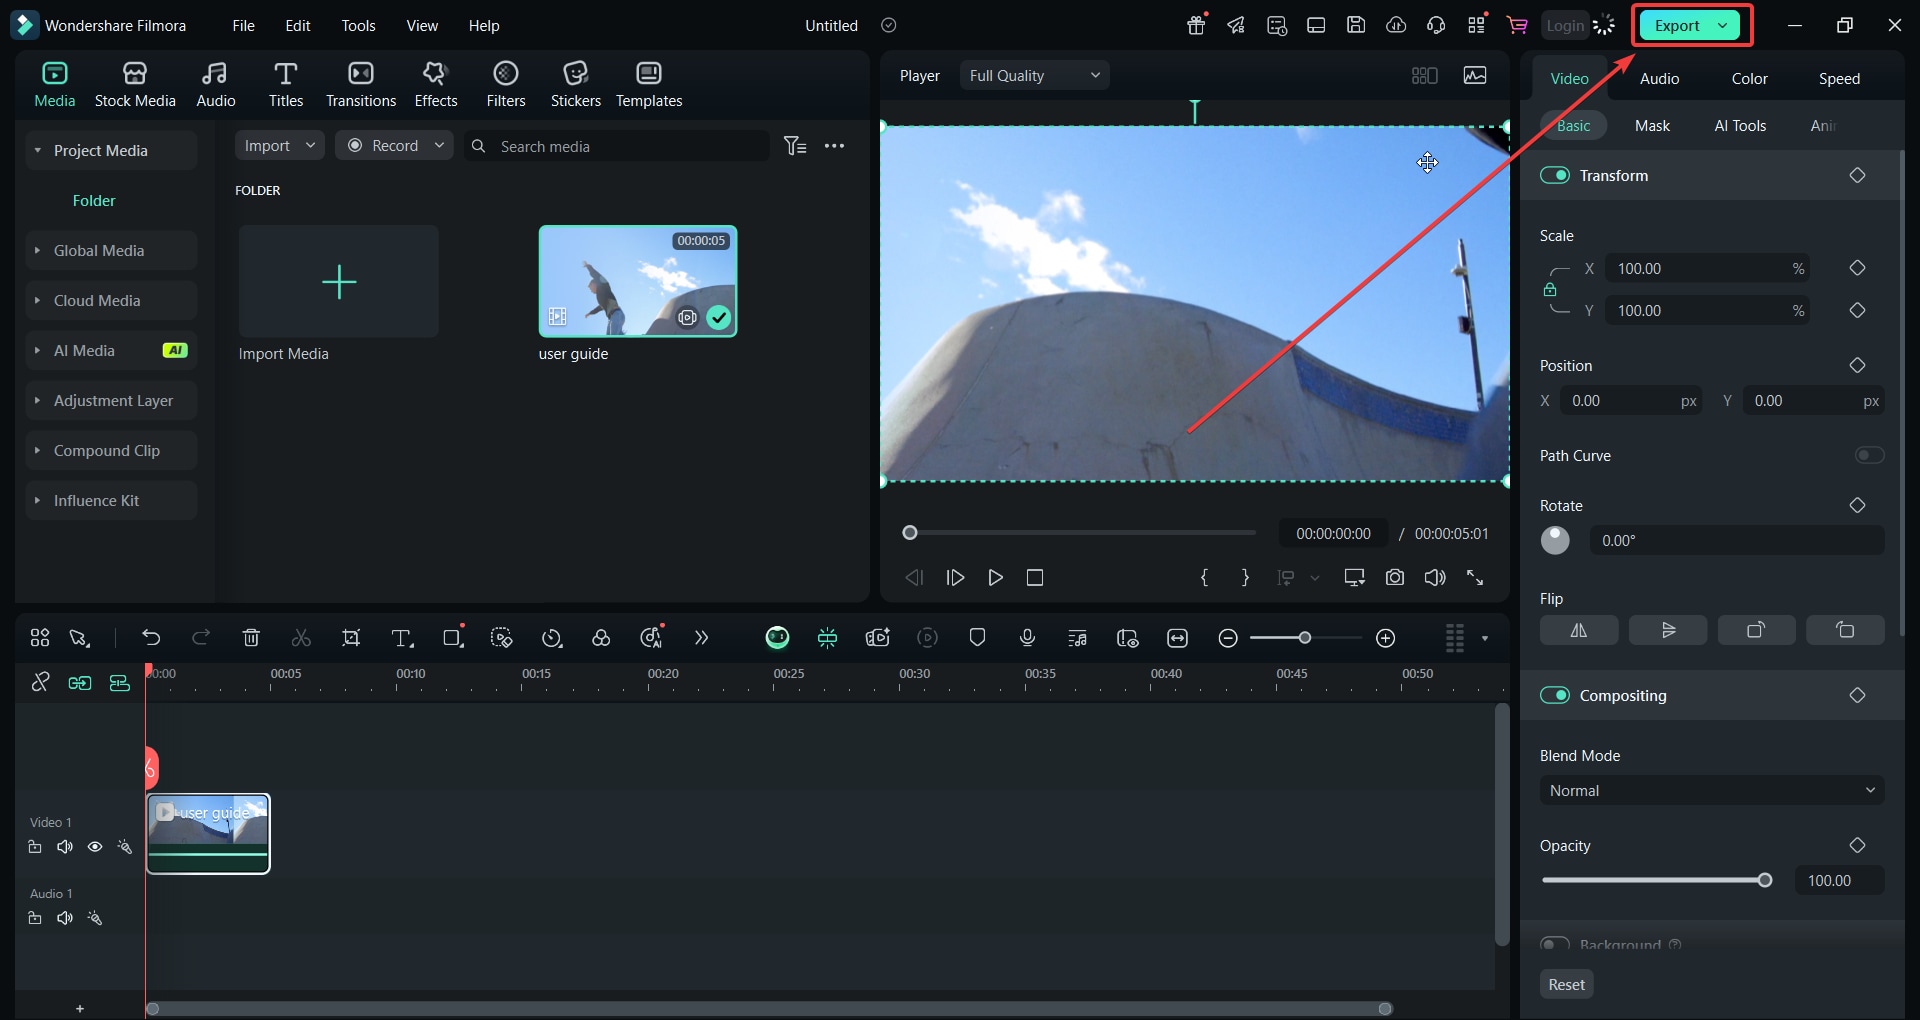The height and width of the screenshot is (1020, 1920).
Task: Open the Record dropdown
Action: pos(394,146)
